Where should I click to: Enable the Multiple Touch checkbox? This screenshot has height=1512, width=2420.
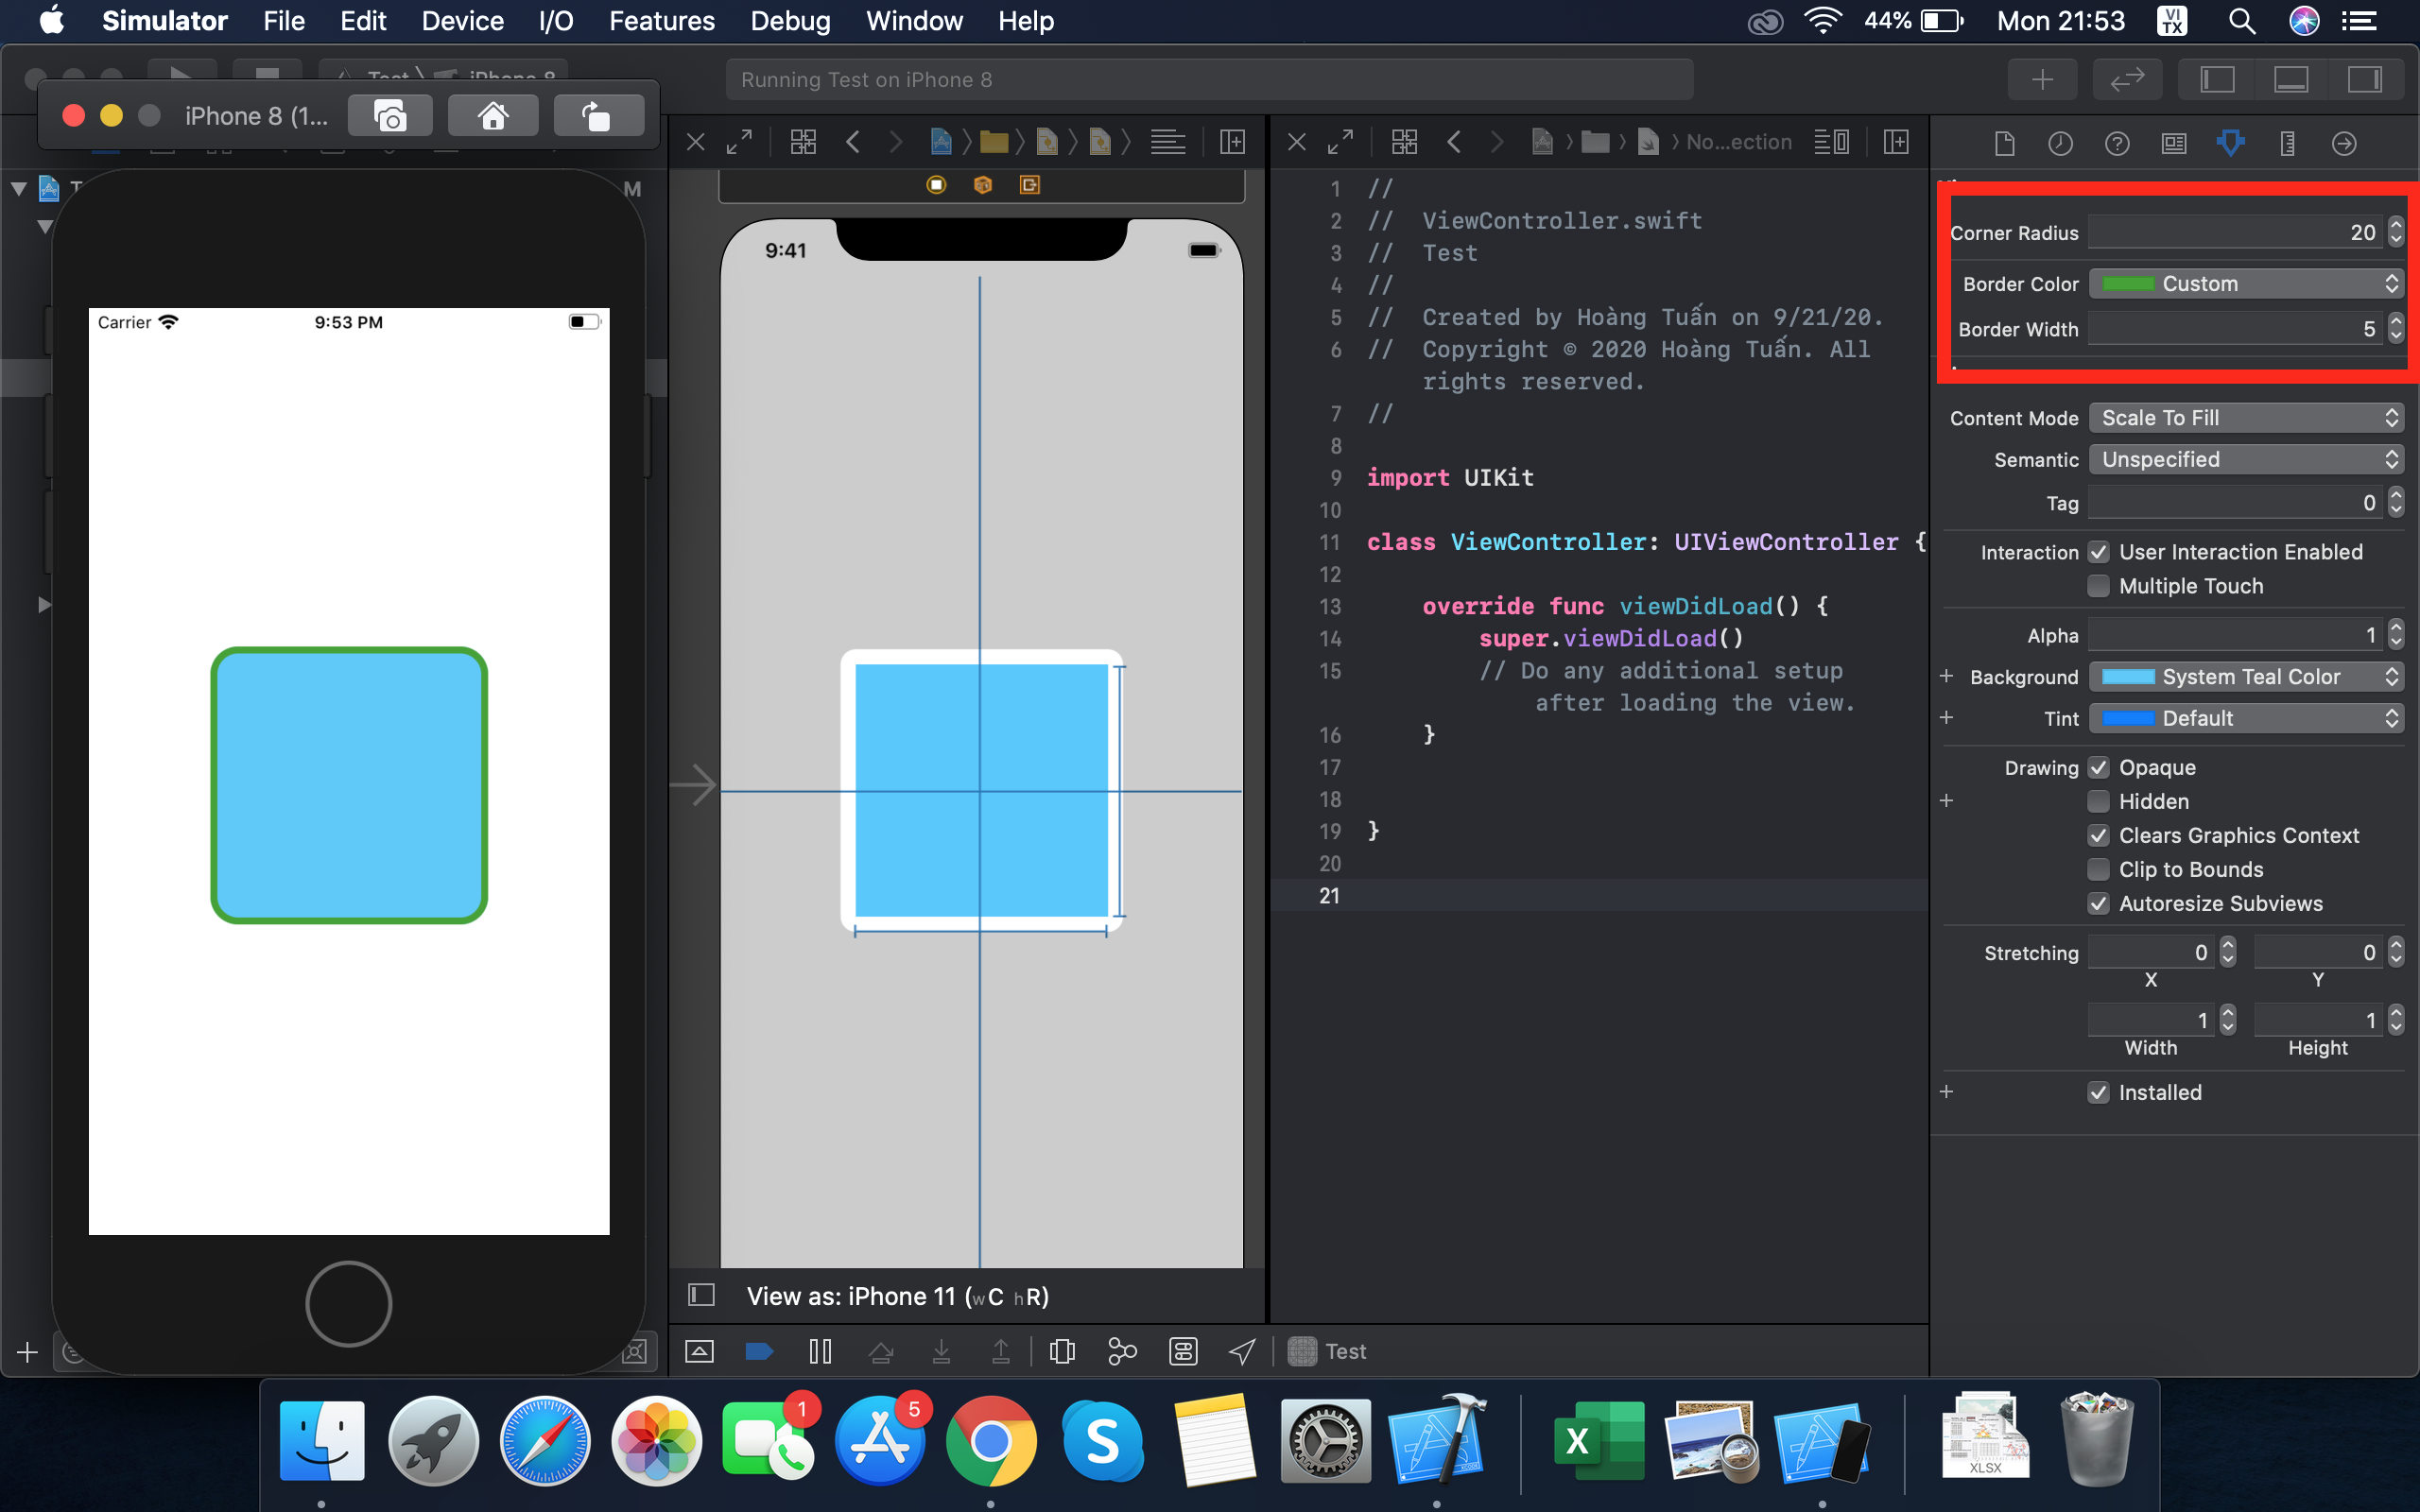coord(2099,586)
